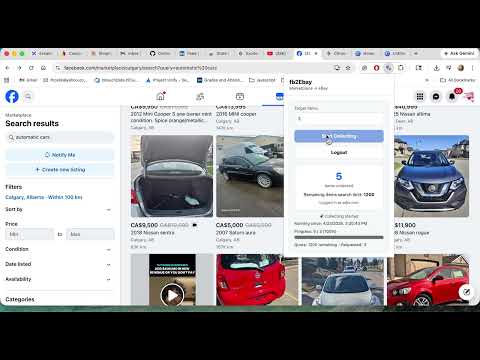Image resolution: width=480 pixels, height=360 pixels.
Task: Open the red hatchback rear listing photo
Action: 257,280
